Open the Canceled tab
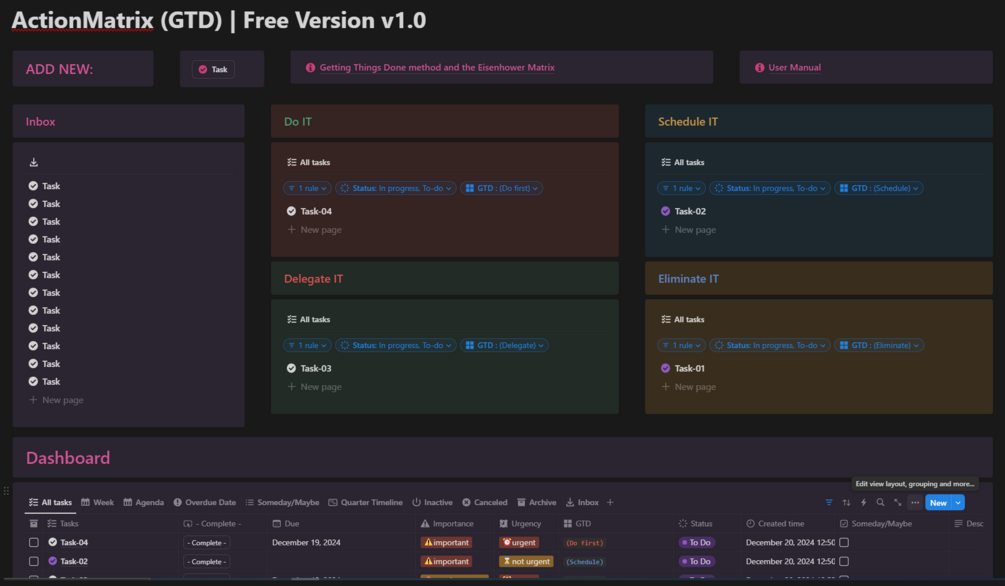This screenshot has width=1005, height=586. click(x=485, y=503)
